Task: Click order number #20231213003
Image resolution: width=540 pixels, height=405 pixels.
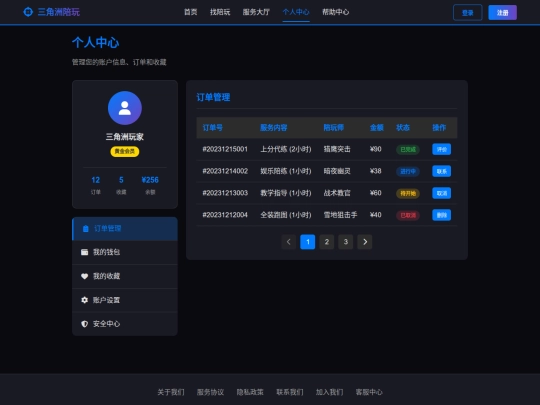Action: click(225, 193)
